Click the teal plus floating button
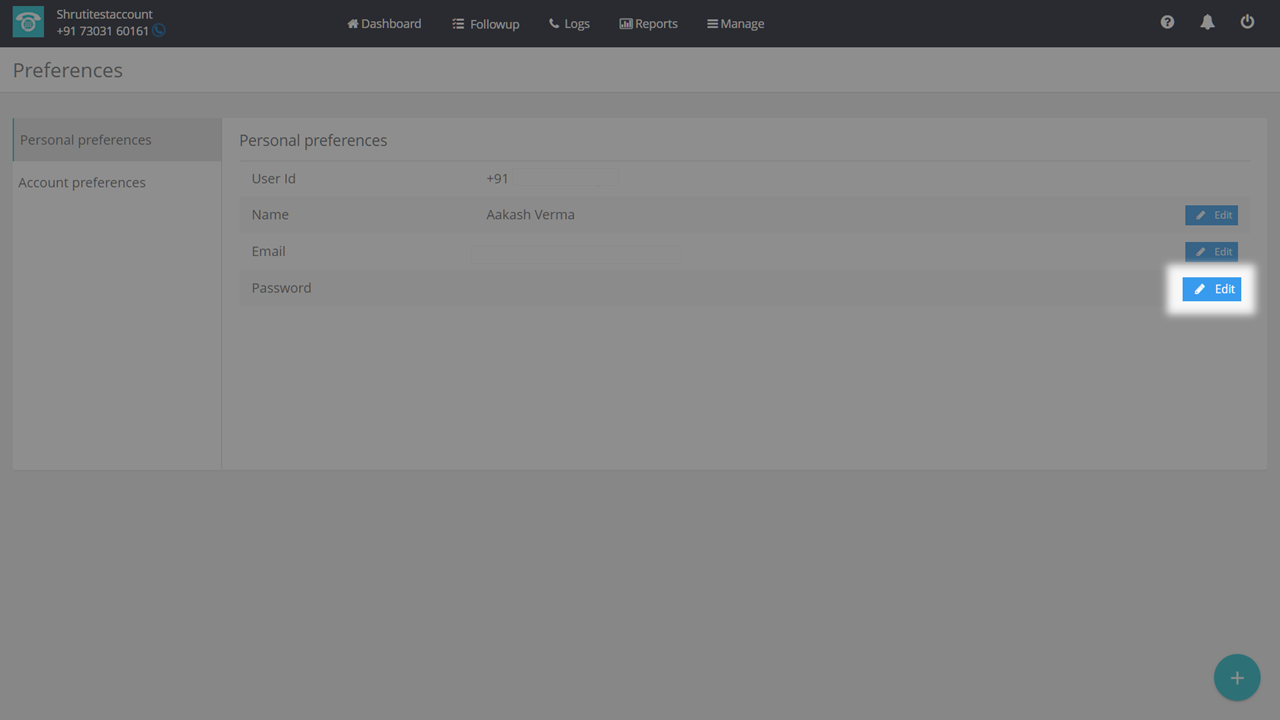The image size is (1280, 720). 1237,678
